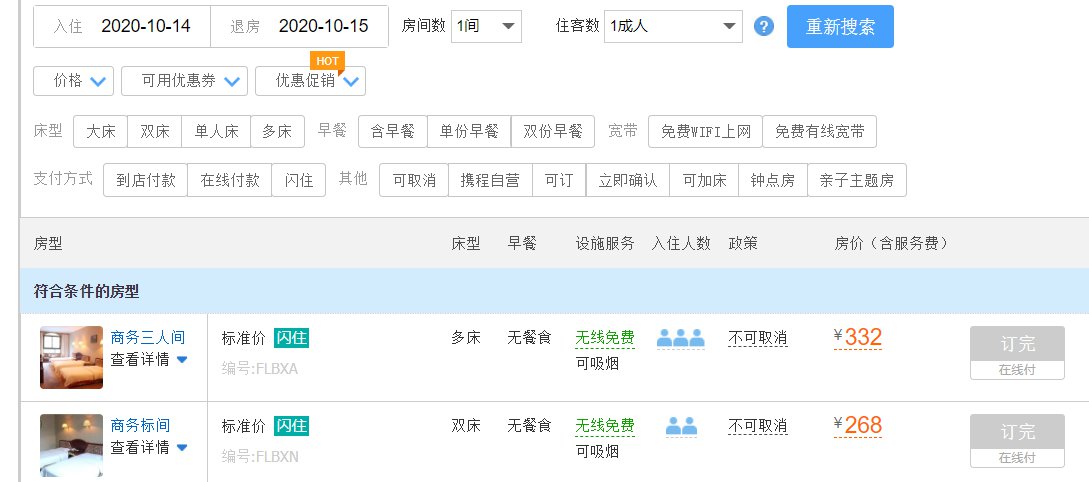This screenshot has width=1089, height=482.
Task: Click the 不可取消 policy link for 商务三人间
Action: point(758,338)
